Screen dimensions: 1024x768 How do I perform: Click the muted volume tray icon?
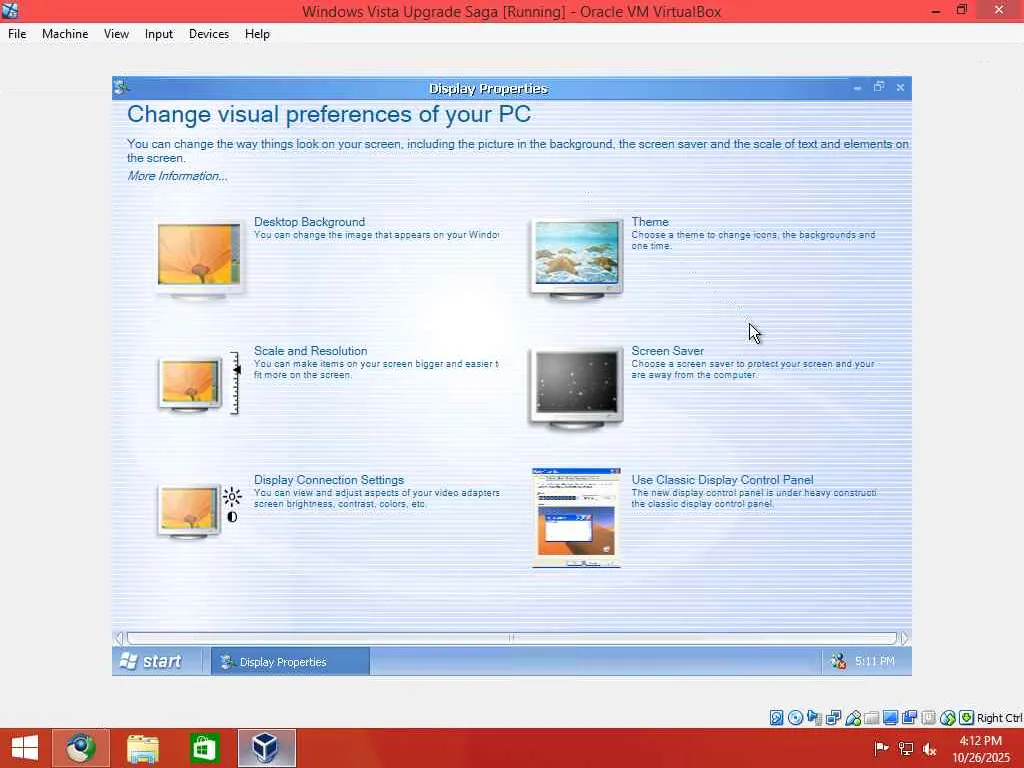930,749
